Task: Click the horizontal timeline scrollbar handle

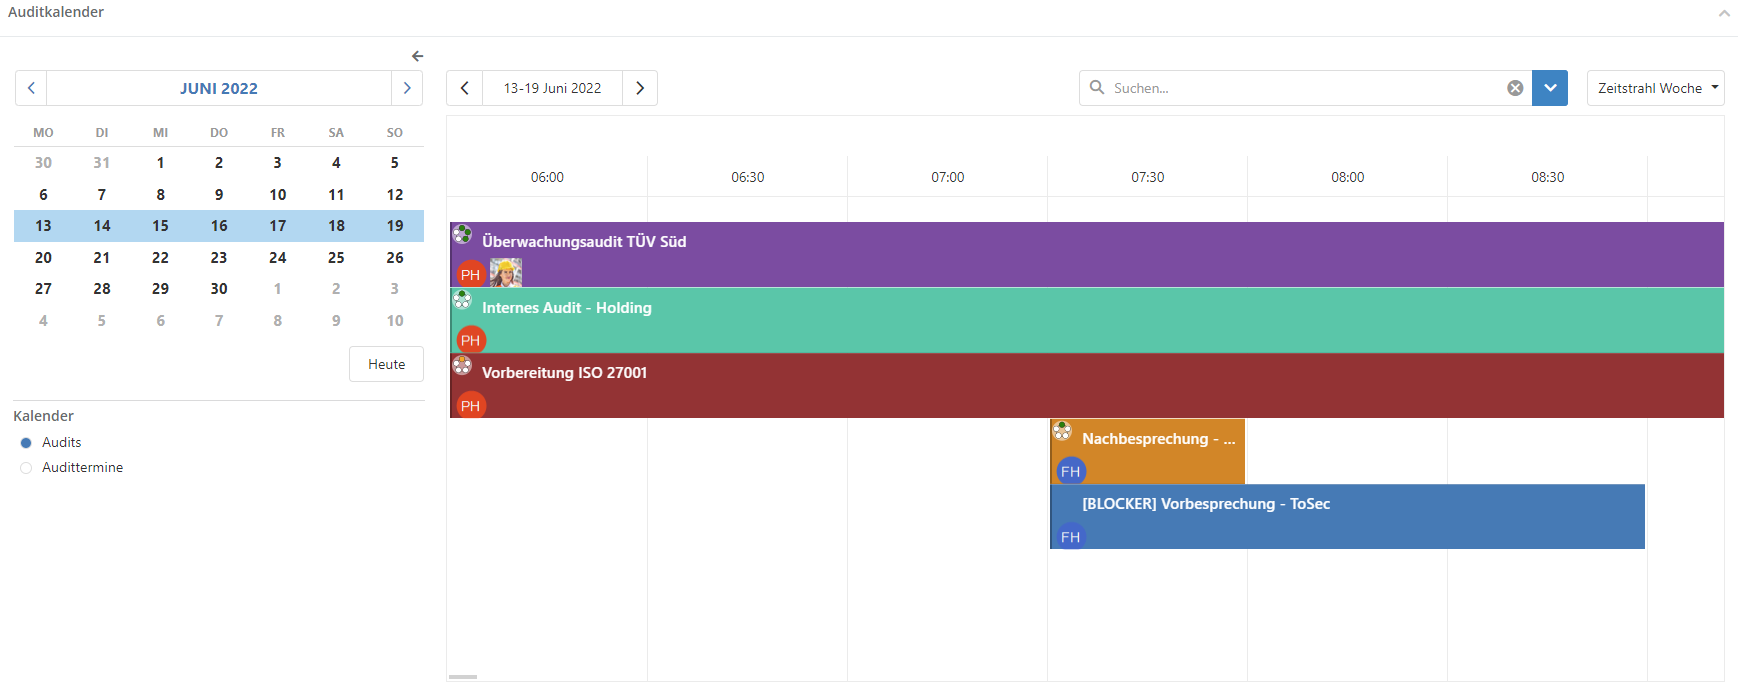Action: [463, 677]
